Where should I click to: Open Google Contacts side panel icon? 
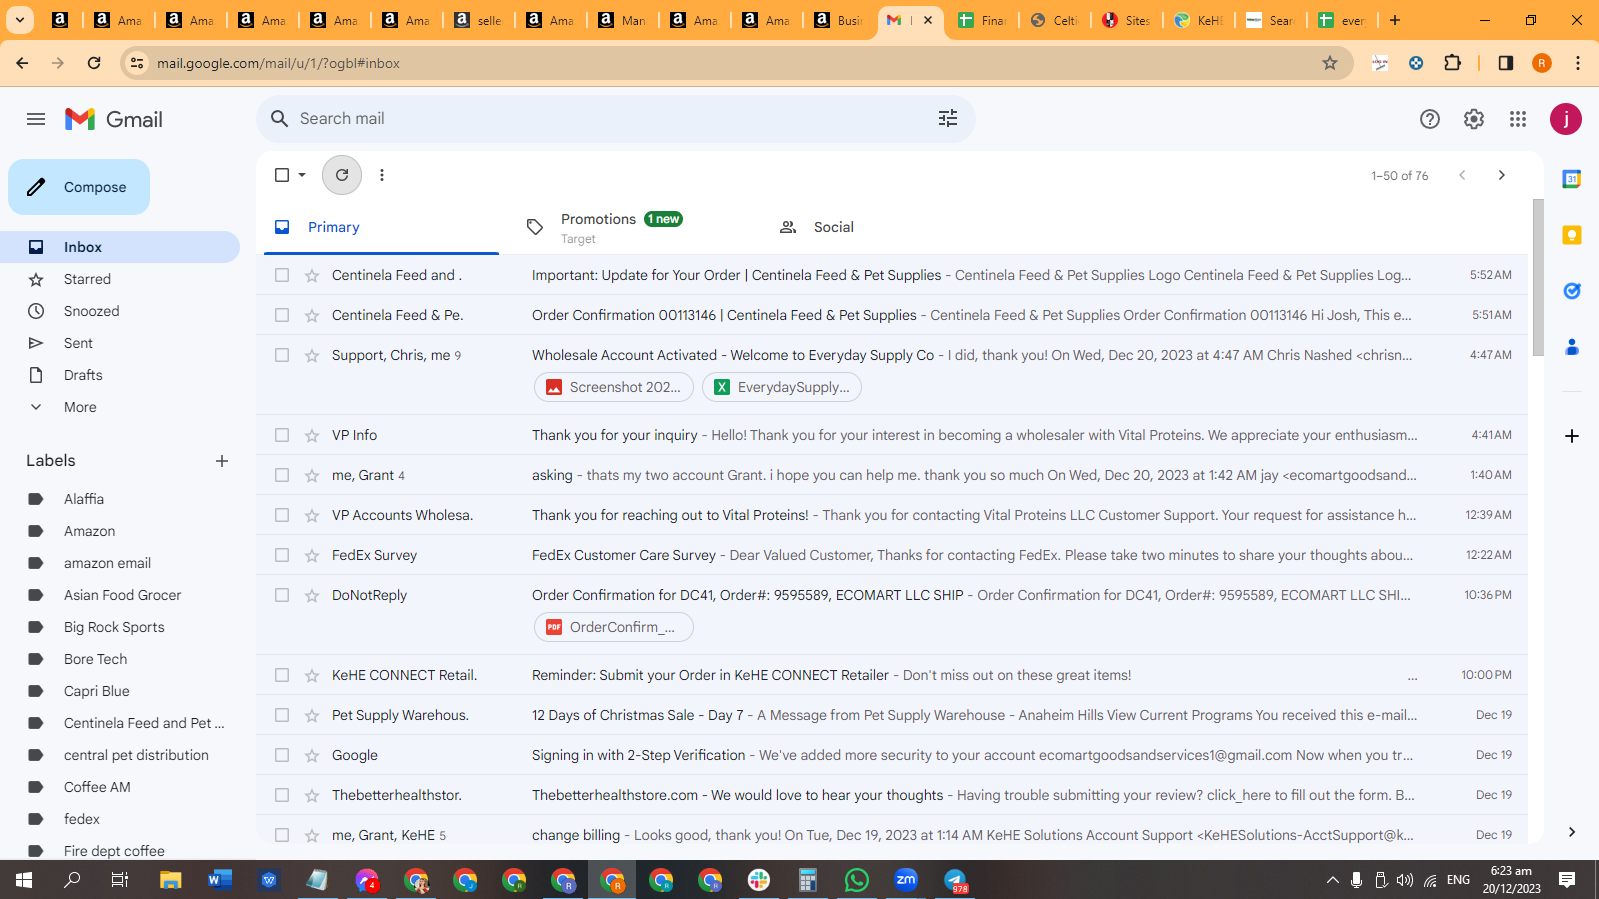coord(1572,347)
